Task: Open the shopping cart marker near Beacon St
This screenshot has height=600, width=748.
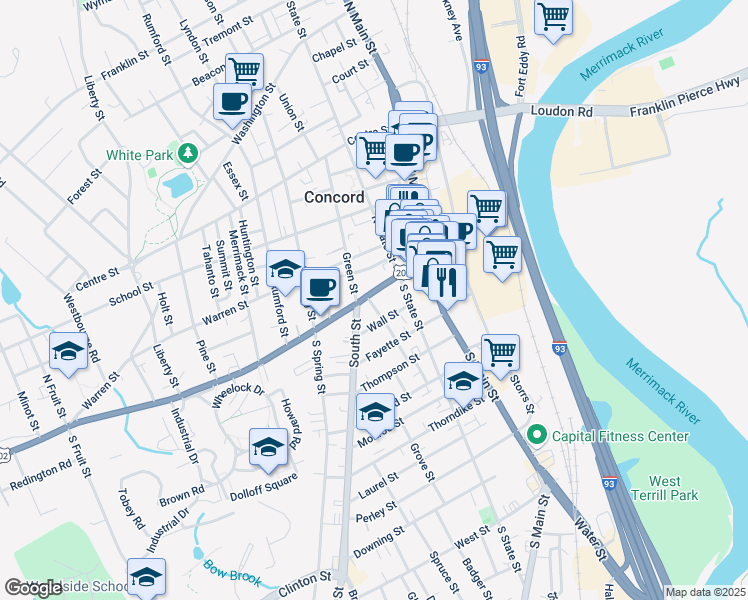Action: (245, 70)
